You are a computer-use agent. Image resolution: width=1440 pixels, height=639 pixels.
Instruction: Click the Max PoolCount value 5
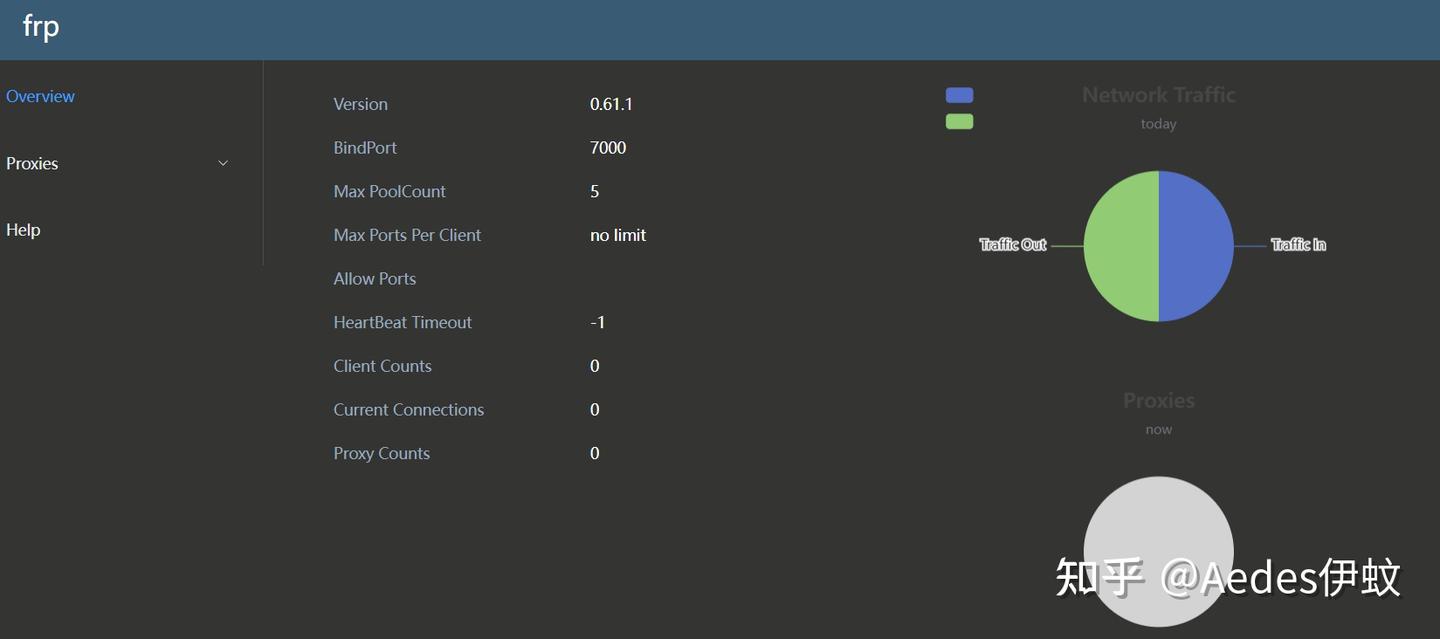tap(595, 191)
